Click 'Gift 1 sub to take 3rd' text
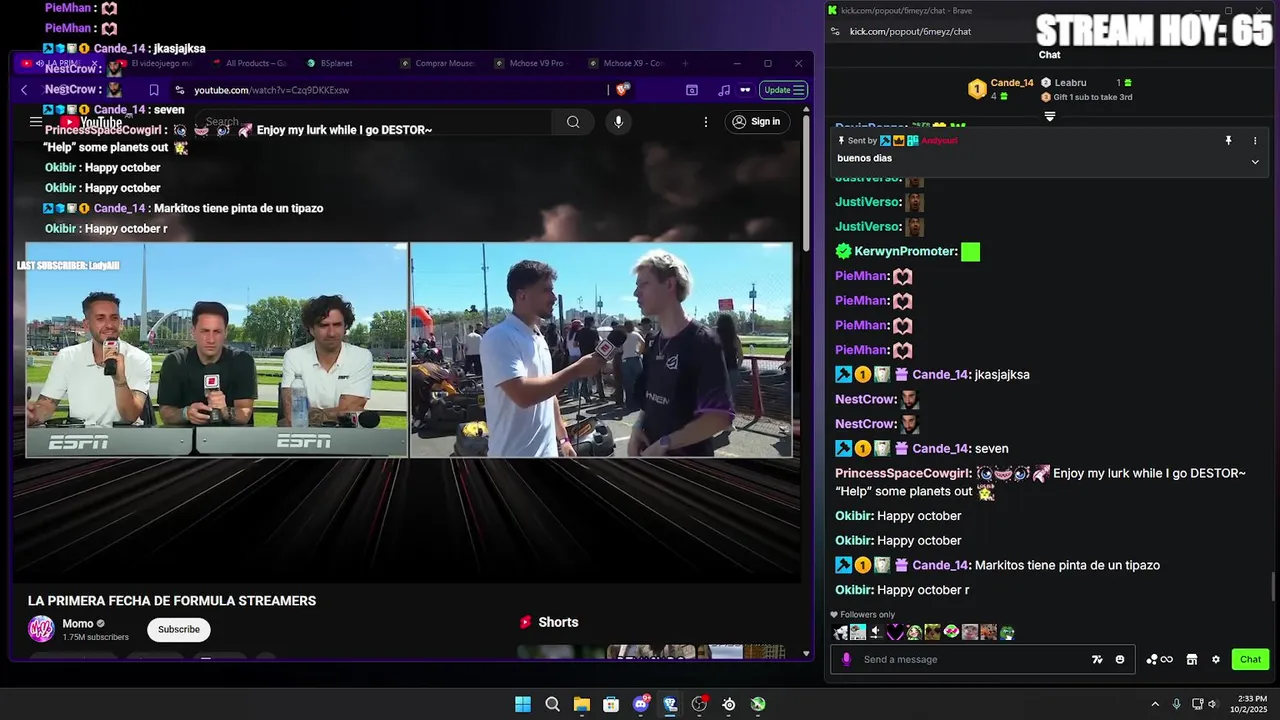 click(x=1092, y=97)
